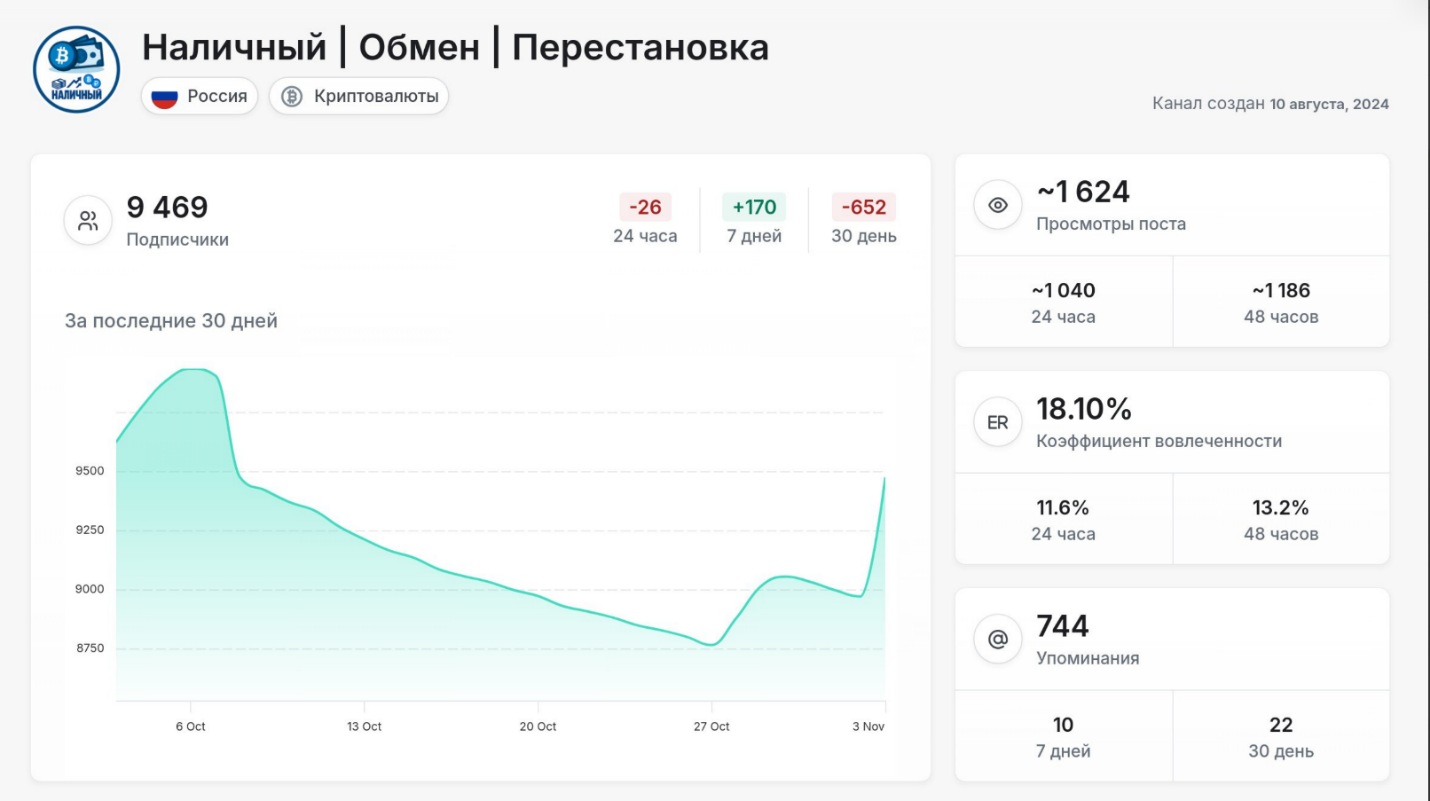Viewport: 1430px width, 801px height.
Task: Open the Россия country filter
Action: click(199, 96)
